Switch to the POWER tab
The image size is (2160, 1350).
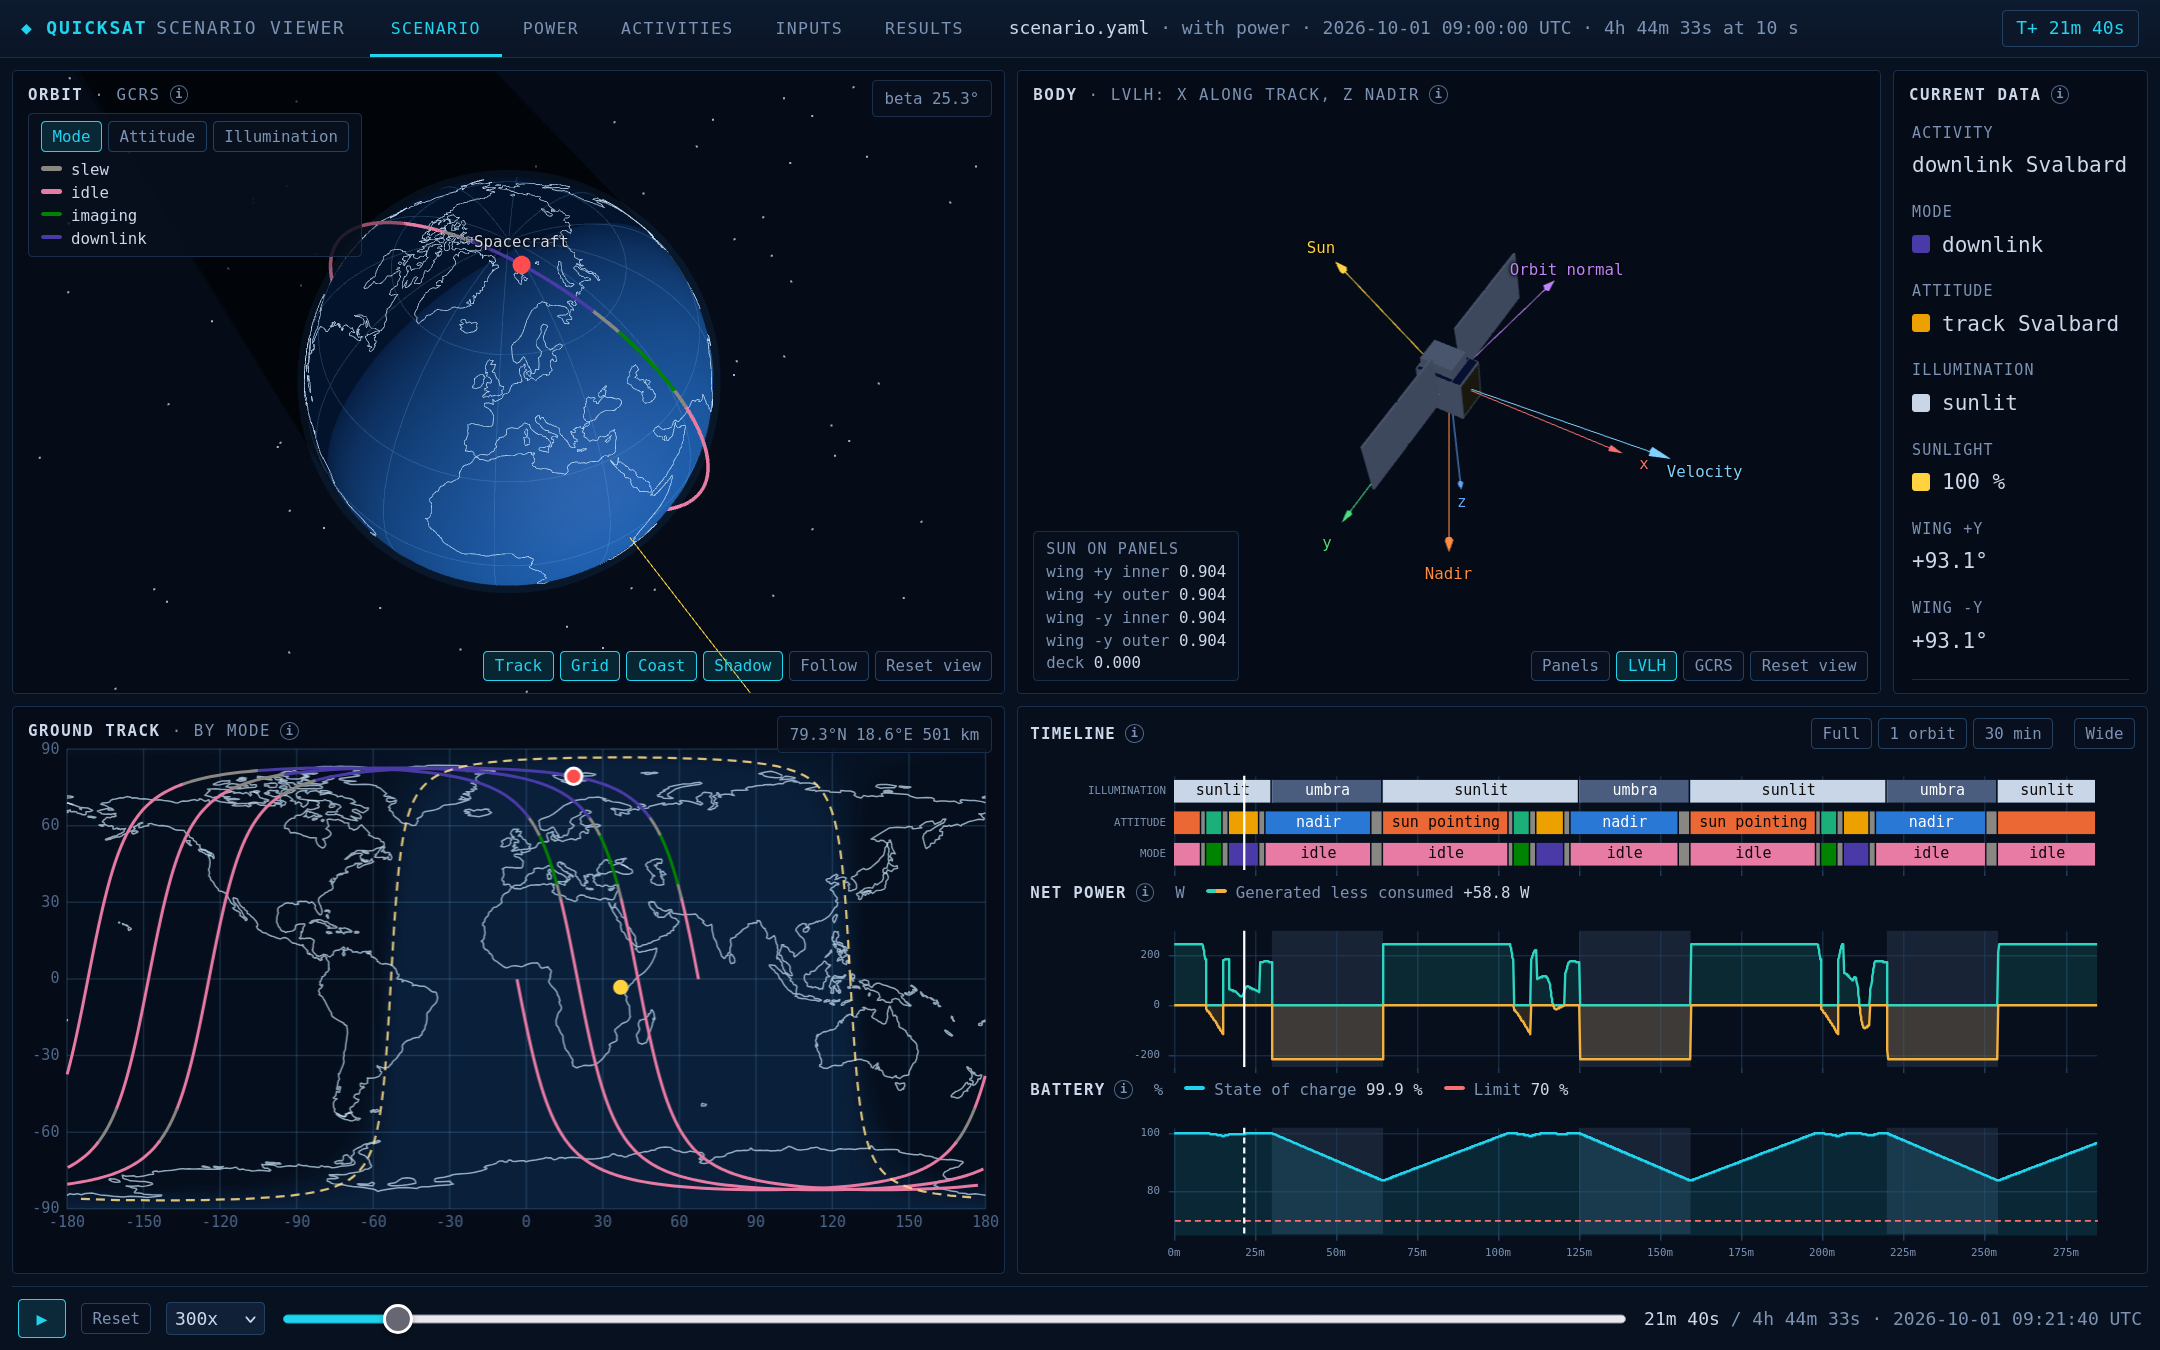click(x=550, y=29)
